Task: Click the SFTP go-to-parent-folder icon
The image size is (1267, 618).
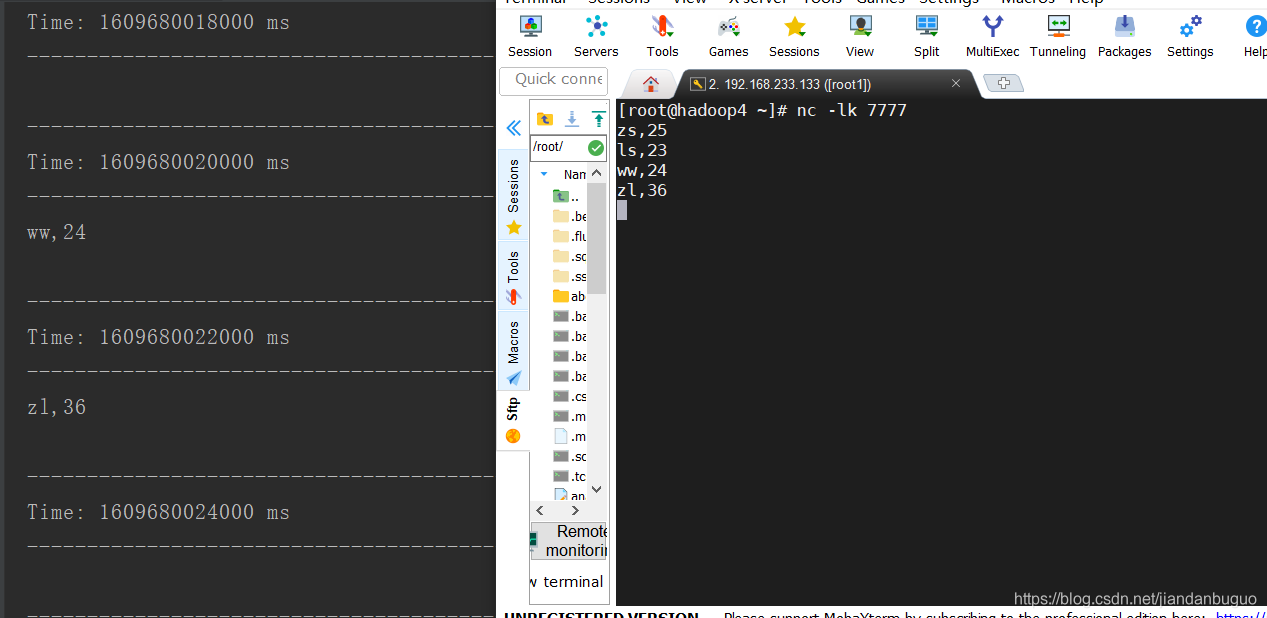Action: point(545,119)
